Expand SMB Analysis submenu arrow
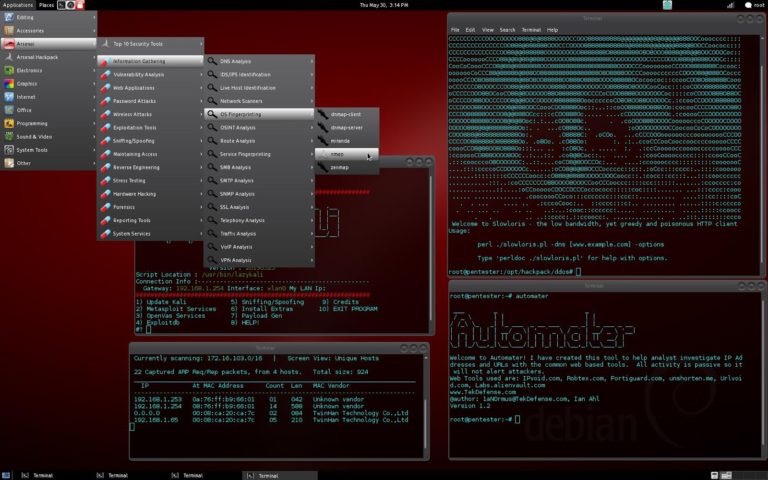 [312, 167]
